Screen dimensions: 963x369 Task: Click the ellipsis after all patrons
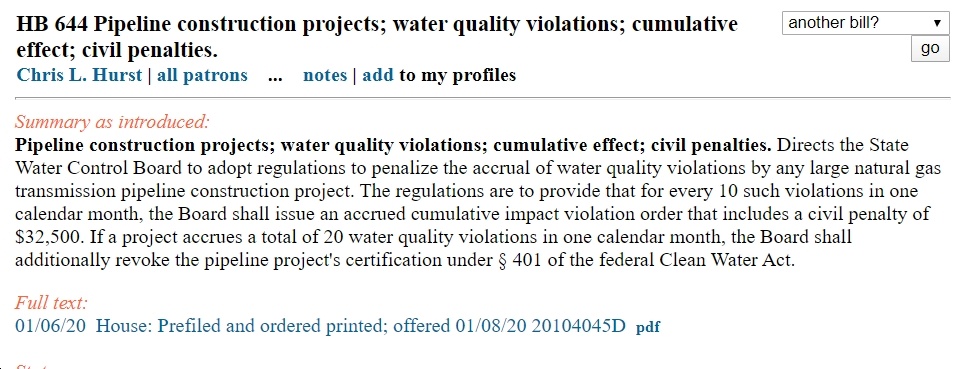click(275, 76)
